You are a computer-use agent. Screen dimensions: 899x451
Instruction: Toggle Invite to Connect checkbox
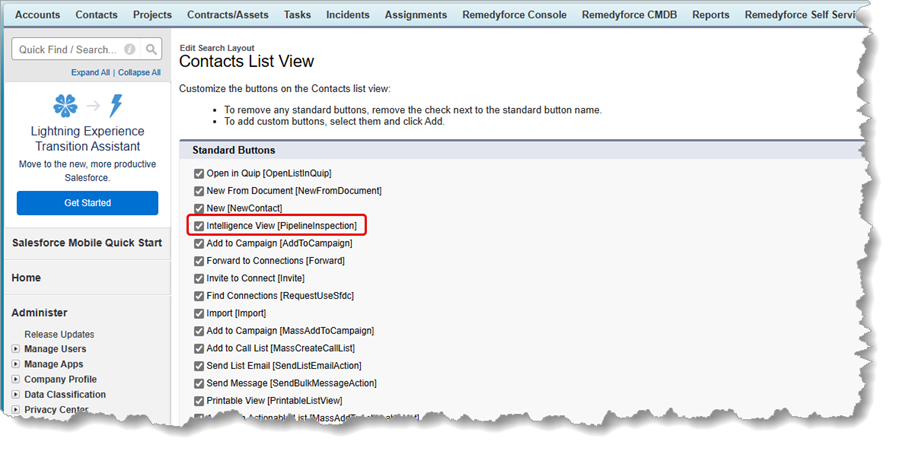(199, 279)
